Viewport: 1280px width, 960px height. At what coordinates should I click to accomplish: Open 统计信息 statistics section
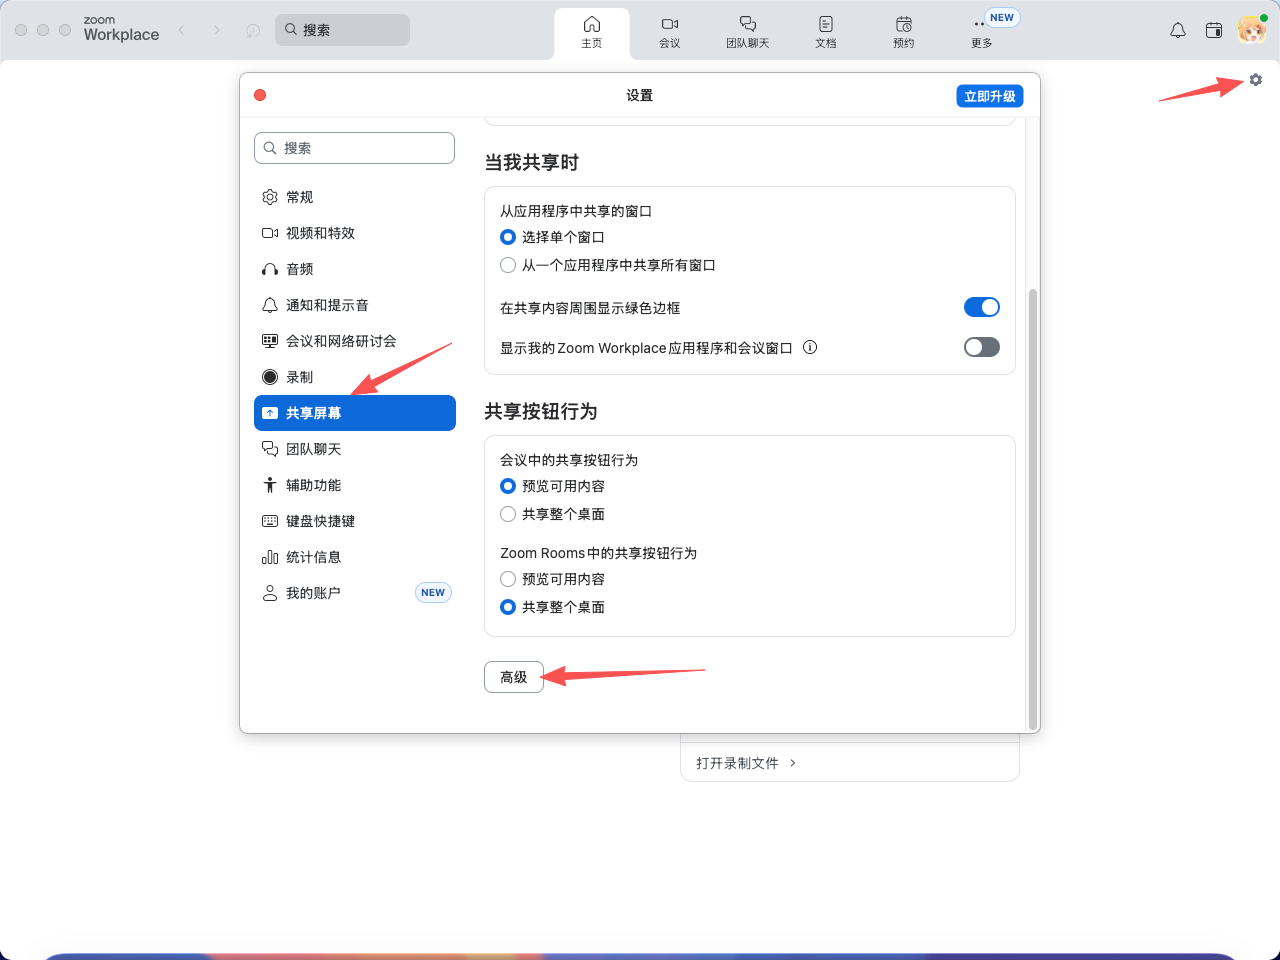pos(355,557)
